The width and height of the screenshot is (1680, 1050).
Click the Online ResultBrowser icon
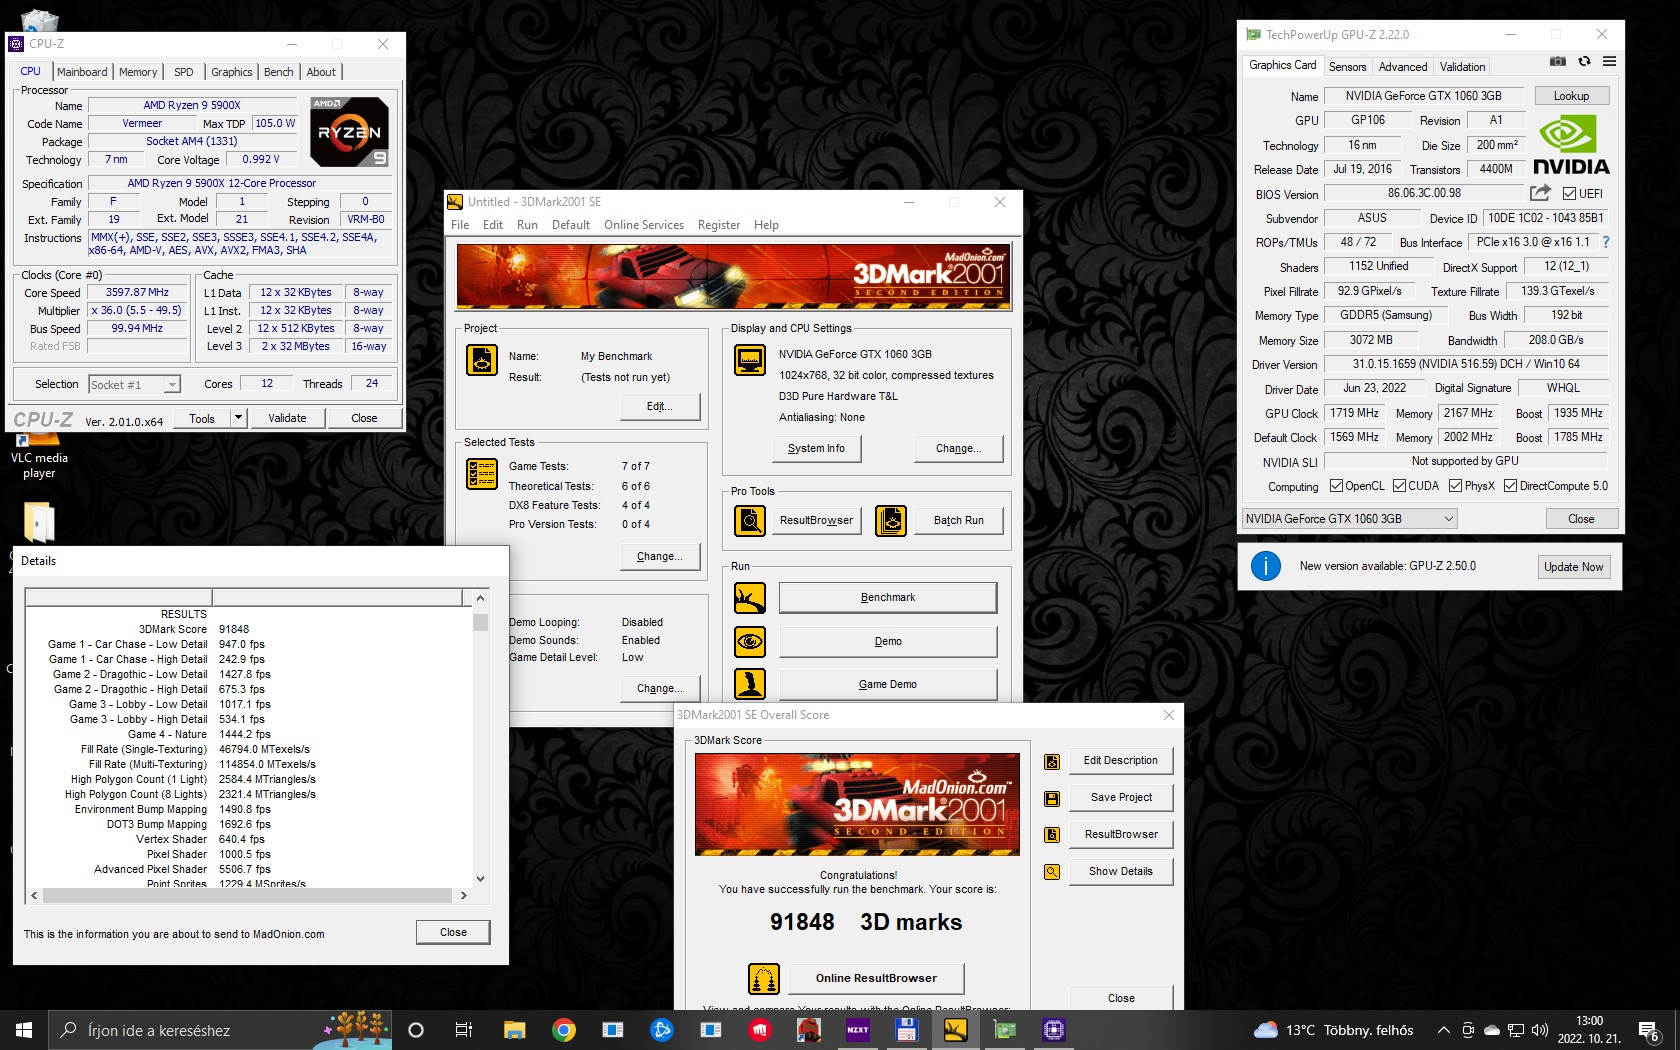pyautogui.click(x=764, y=979)
